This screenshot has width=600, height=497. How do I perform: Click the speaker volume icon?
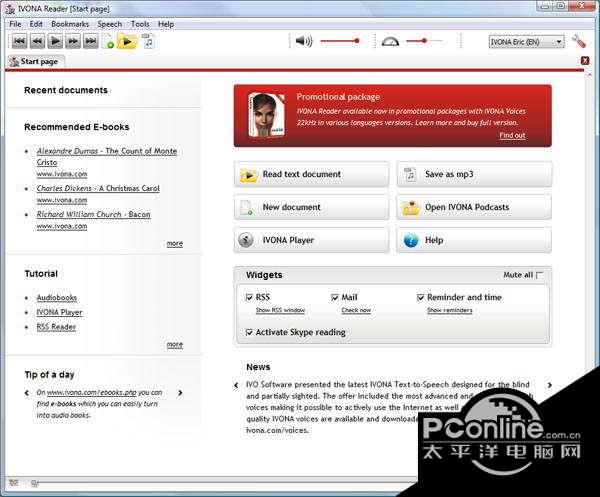(304, 41)
